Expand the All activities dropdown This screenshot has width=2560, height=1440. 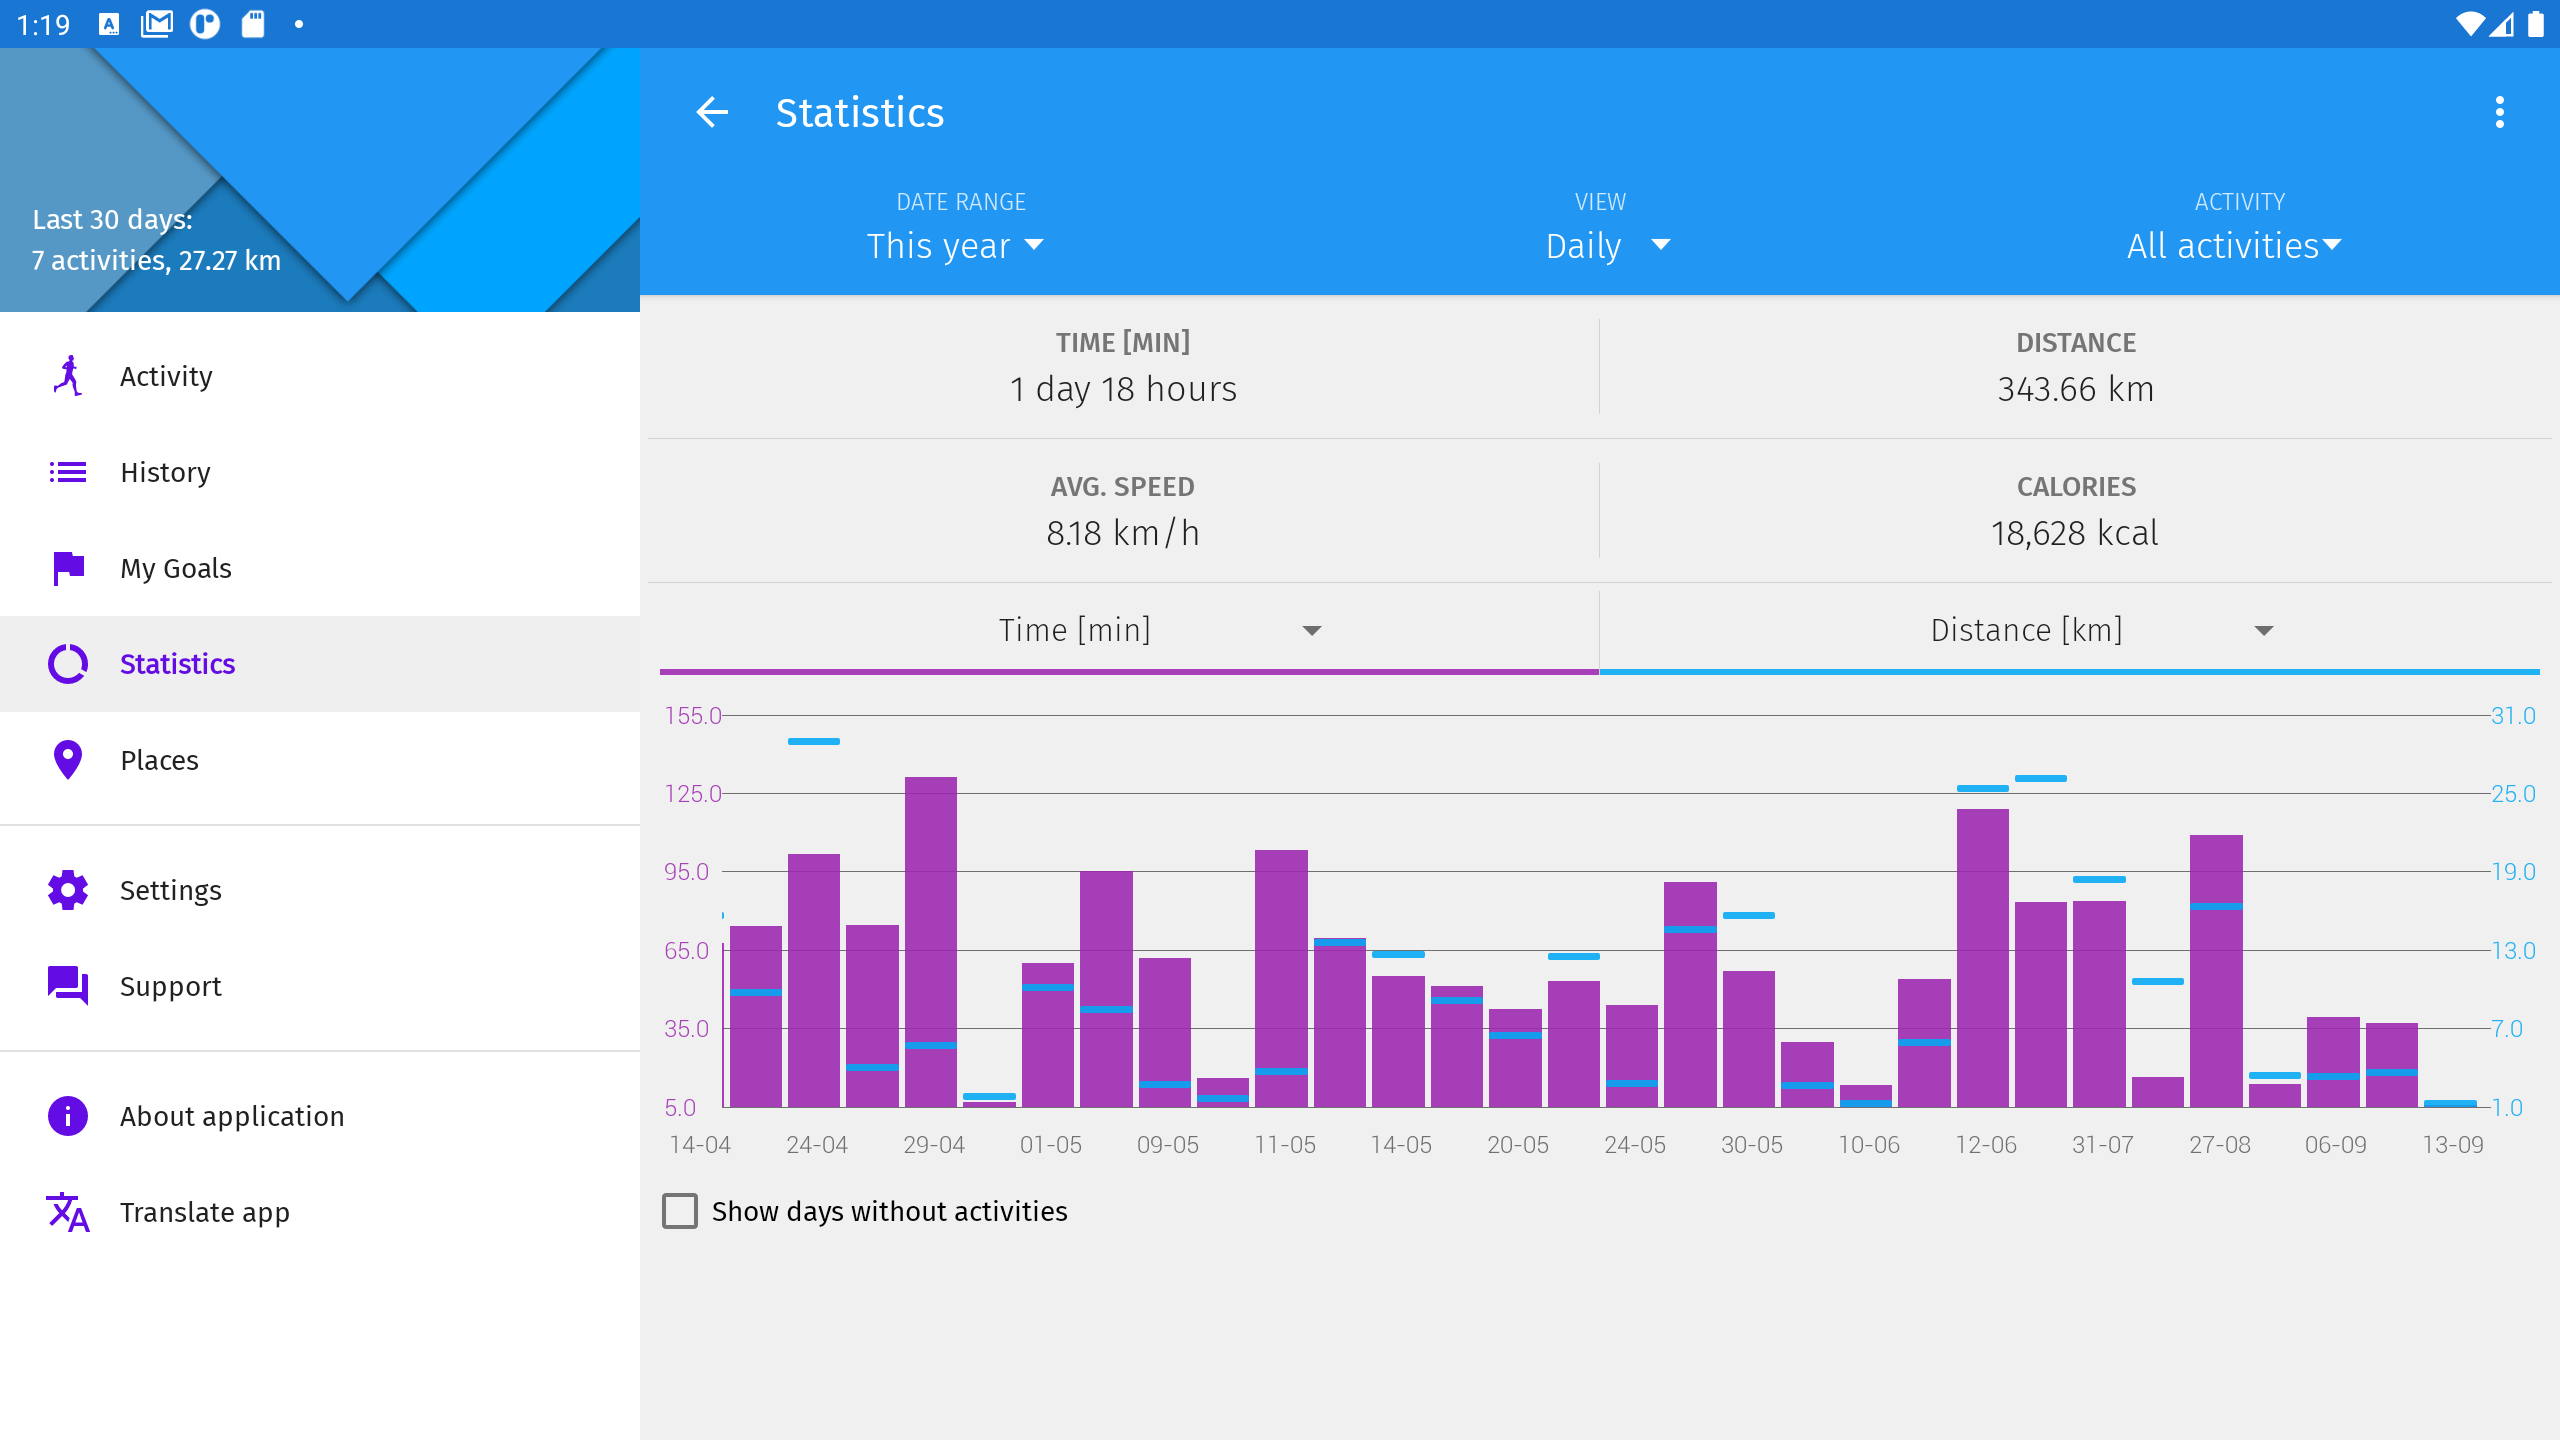coord(2234,246)
